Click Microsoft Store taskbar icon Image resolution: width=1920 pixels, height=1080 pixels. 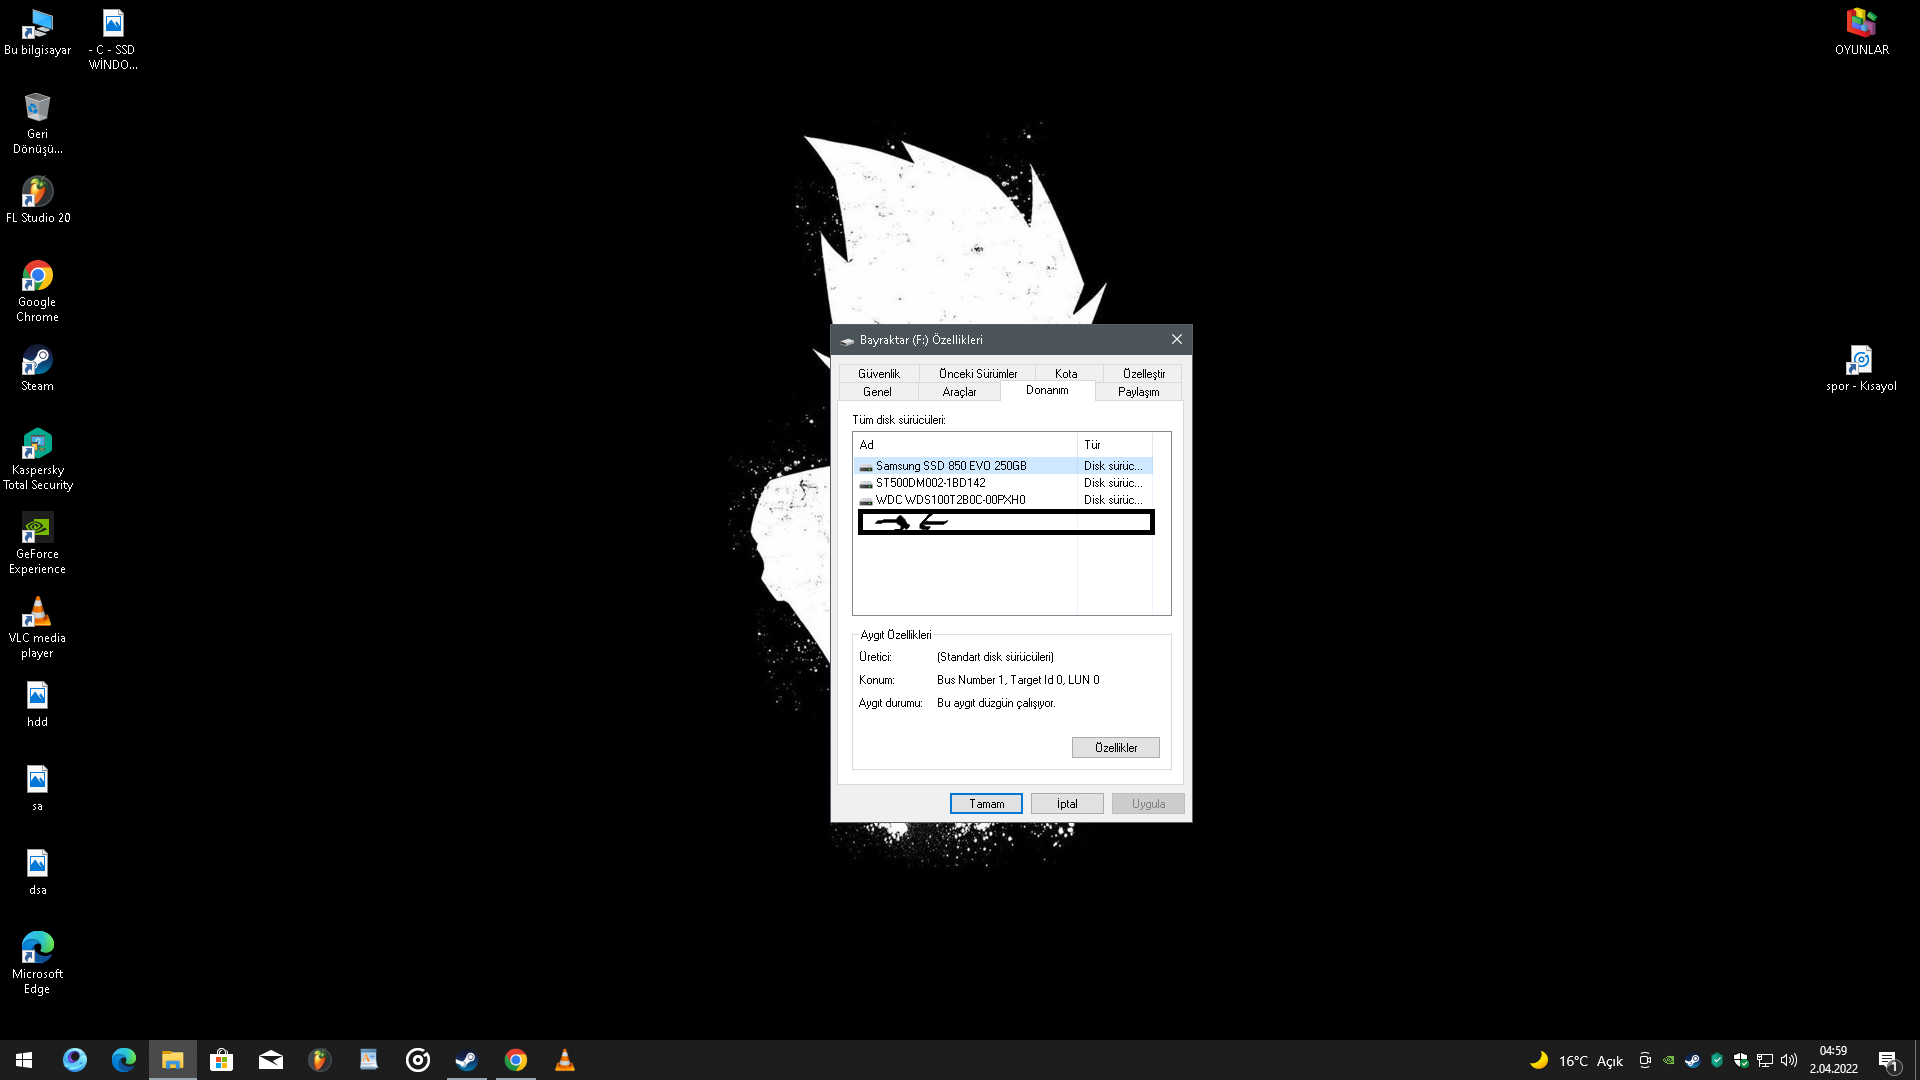coord(222,1060)
